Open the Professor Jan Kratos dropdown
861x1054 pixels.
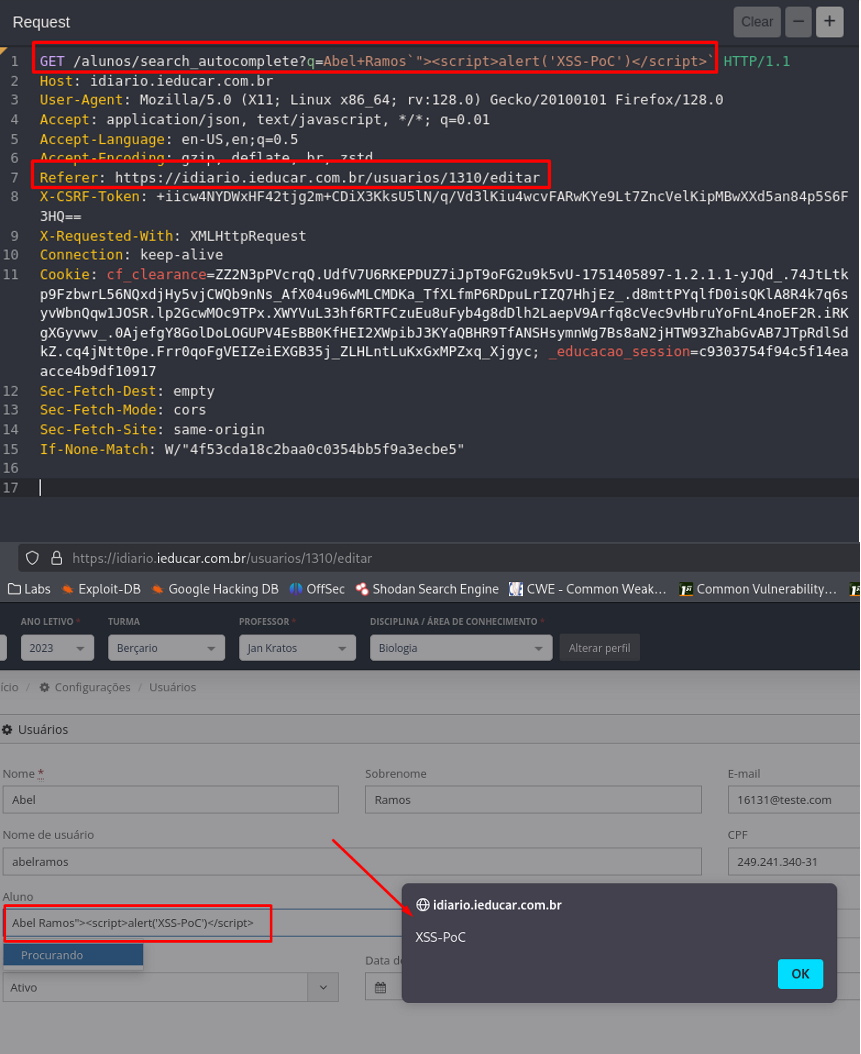click(297, 648)
